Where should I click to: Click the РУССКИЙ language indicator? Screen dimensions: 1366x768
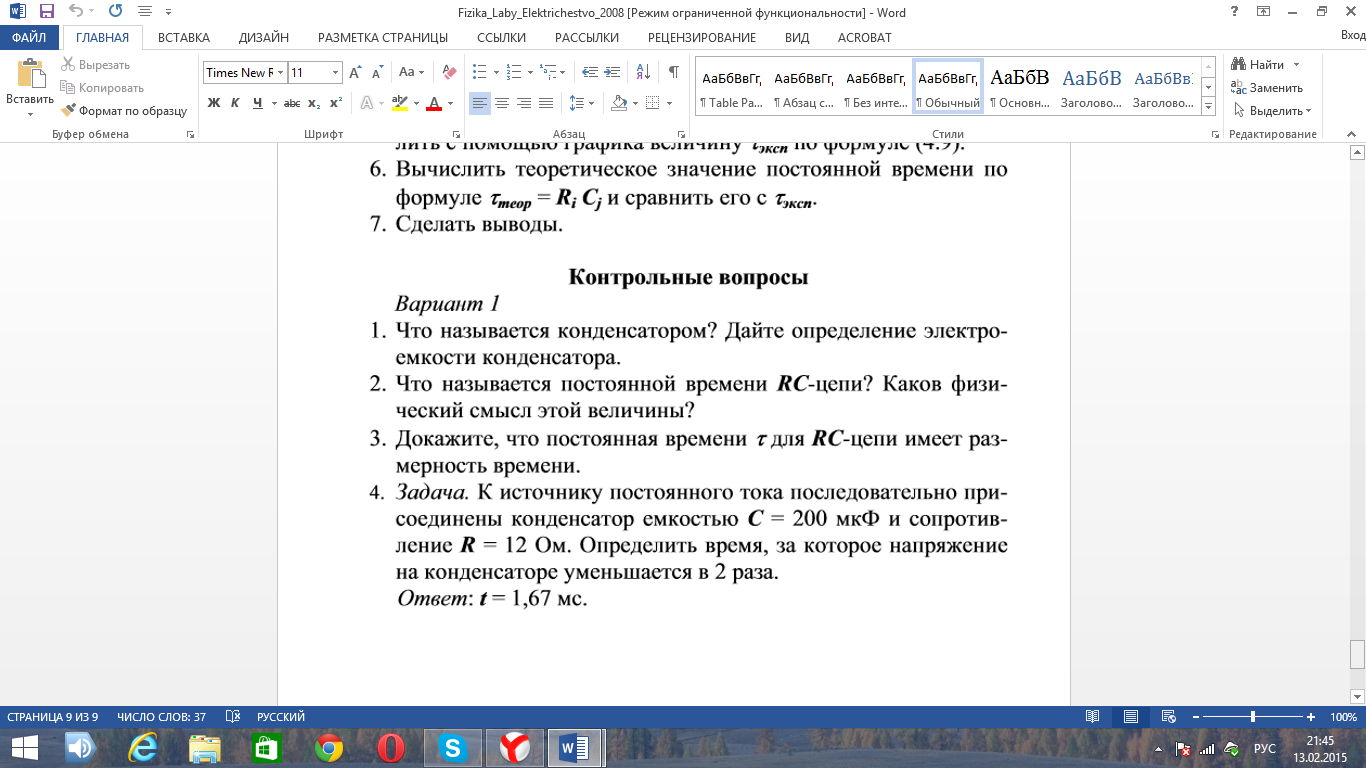click(x=281, y=717)
